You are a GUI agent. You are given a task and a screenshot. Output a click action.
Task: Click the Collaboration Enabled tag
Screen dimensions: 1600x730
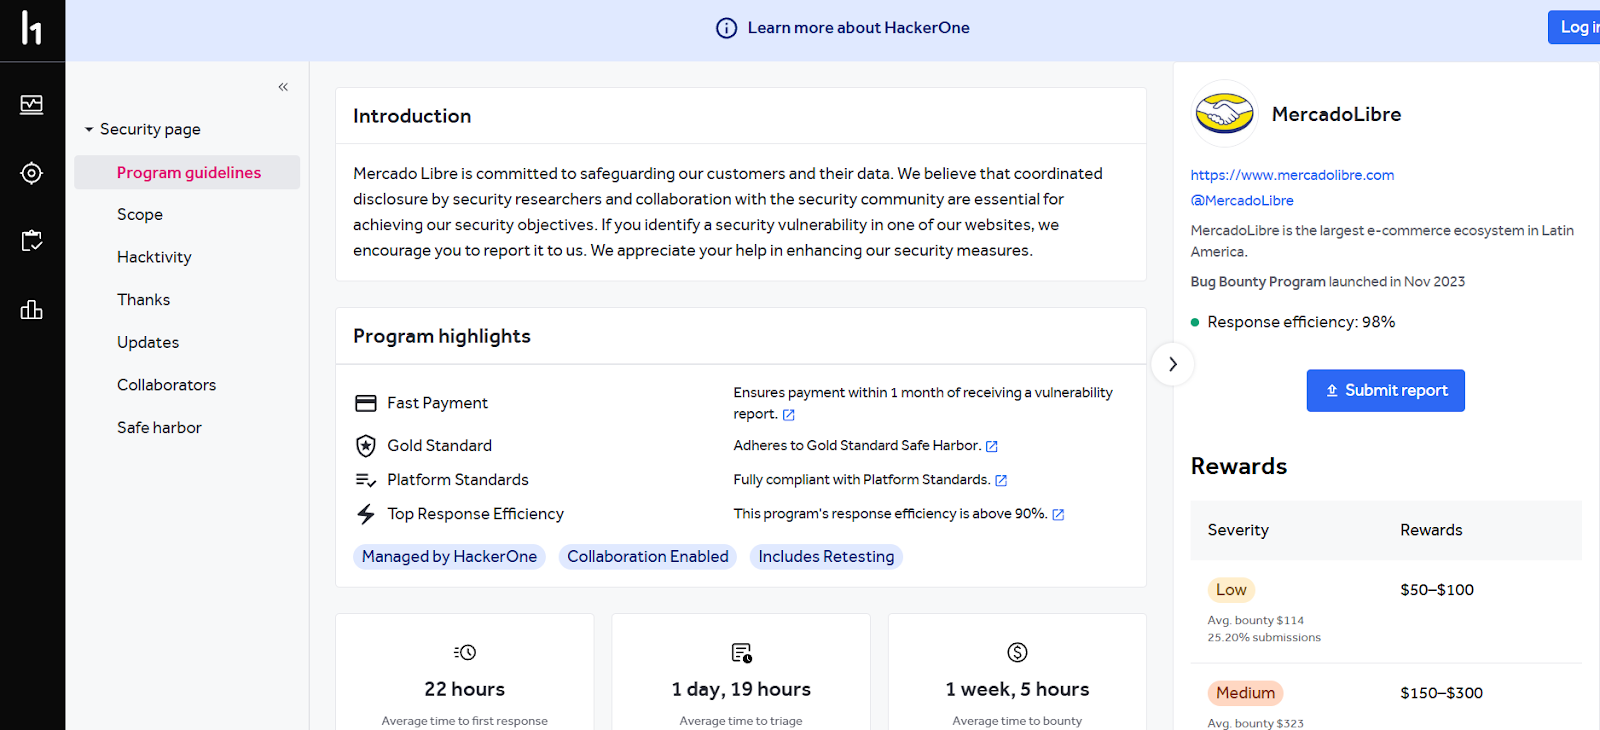coord(648,557)
